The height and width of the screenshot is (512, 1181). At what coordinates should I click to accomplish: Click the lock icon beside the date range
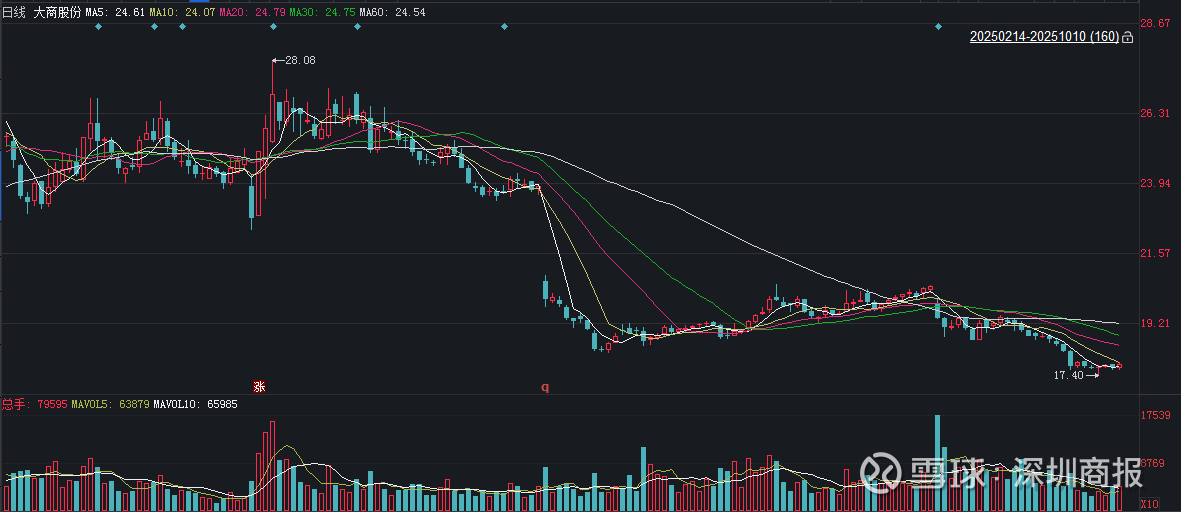(x=1127, y=38)
